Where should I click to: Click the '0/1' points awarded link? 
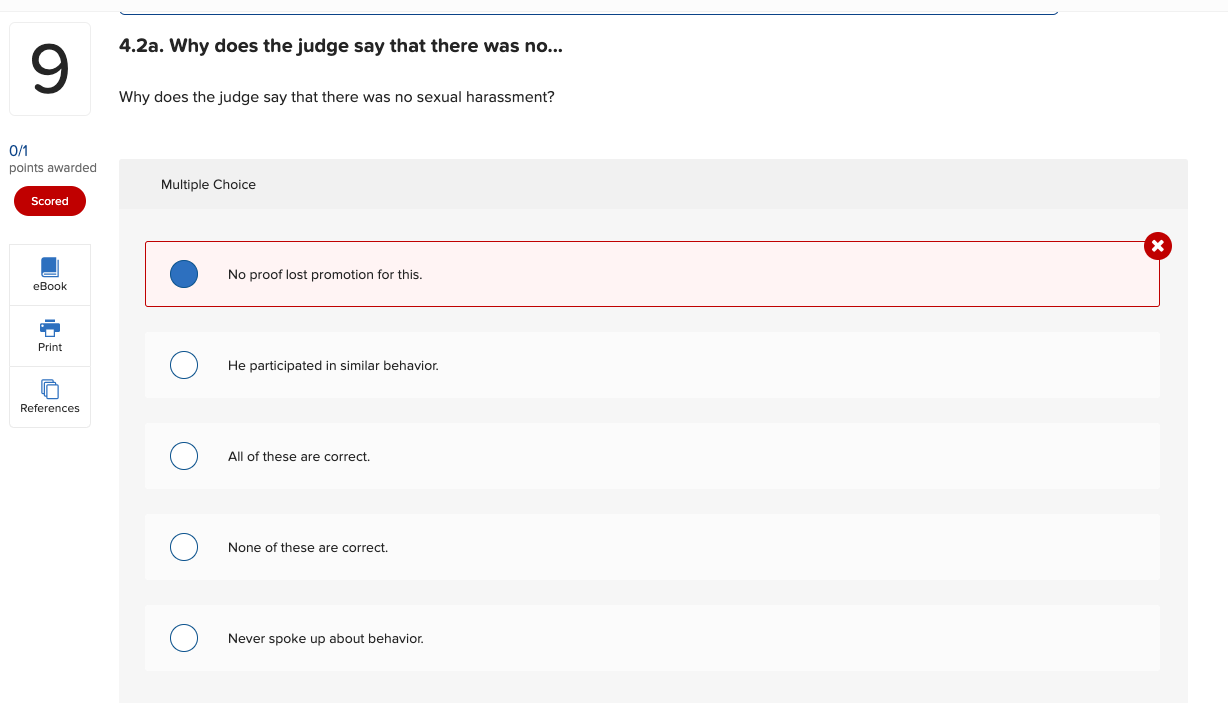[x=20, y=150]
